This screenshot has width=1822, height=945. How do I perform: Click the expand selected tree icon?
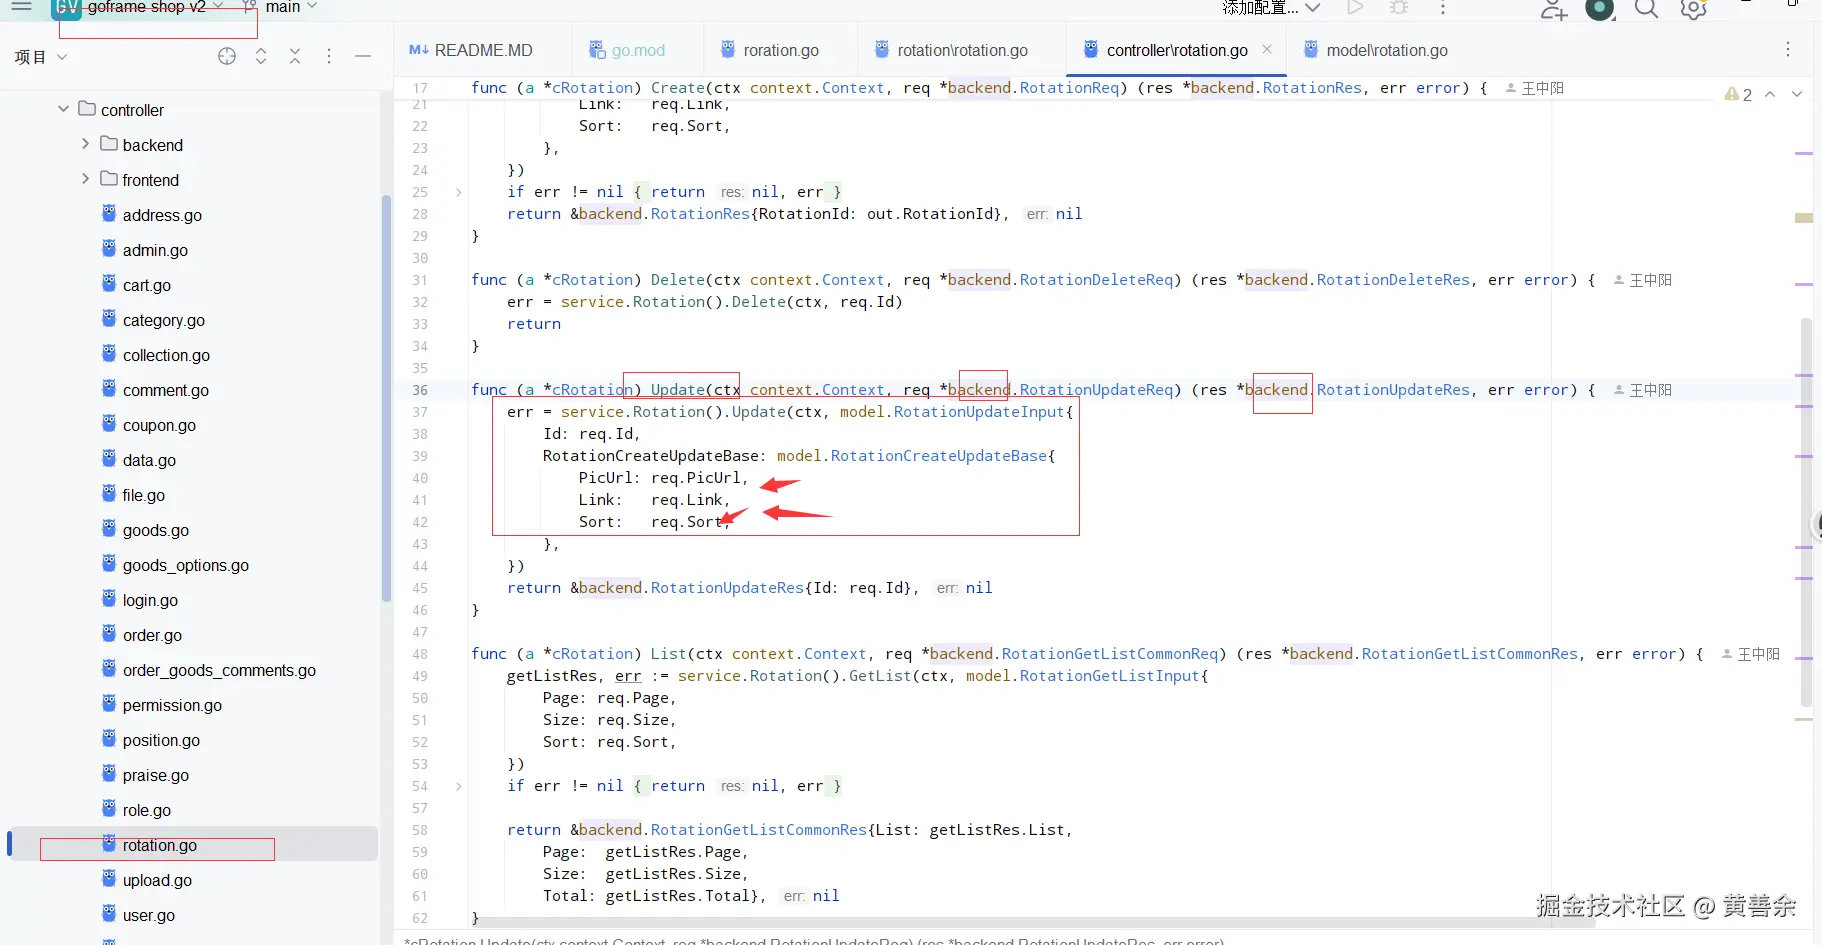click(261, 56)
